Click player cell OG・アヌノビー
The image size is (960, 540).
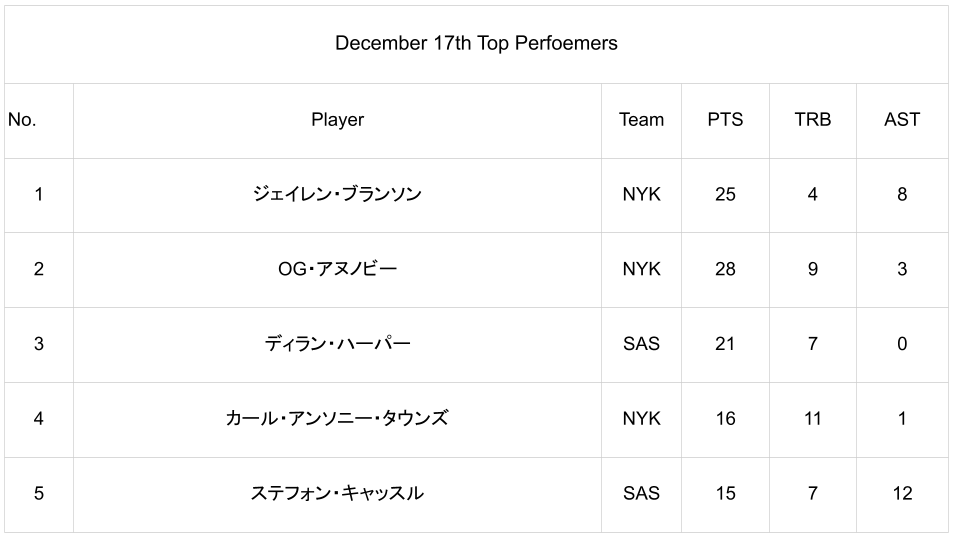(x=337, y=269)
